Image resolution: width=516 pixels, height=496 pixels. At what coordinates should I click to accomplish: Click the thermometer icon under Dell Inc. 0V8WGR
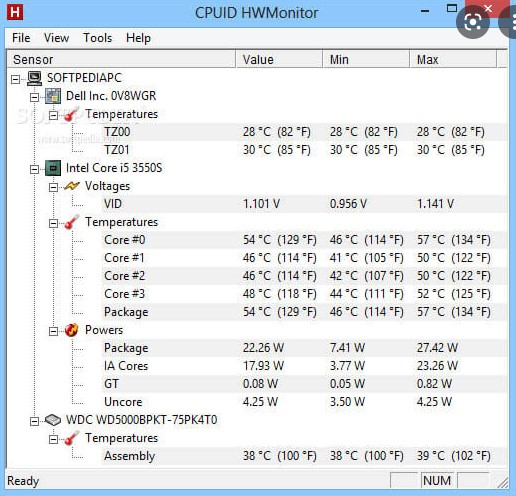[71, 114]
